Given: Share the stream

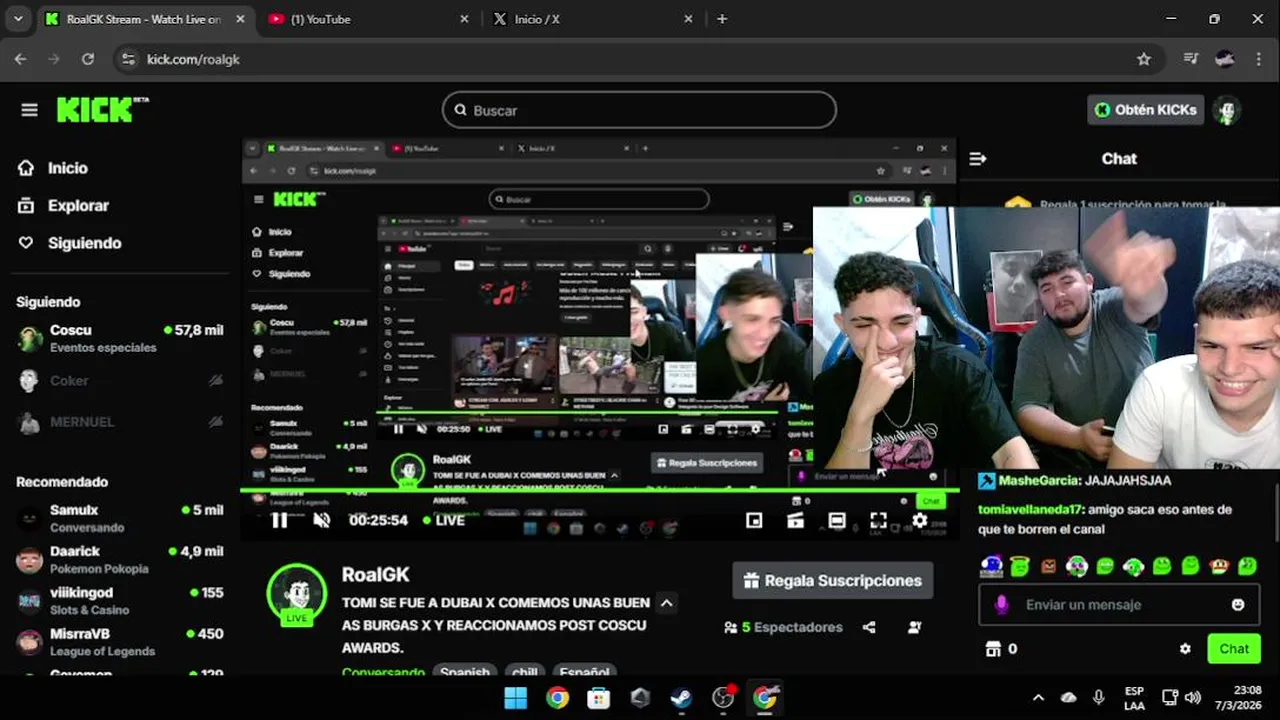Looking at the screenshot, I should pyautogui.click(x=869, y=627).
